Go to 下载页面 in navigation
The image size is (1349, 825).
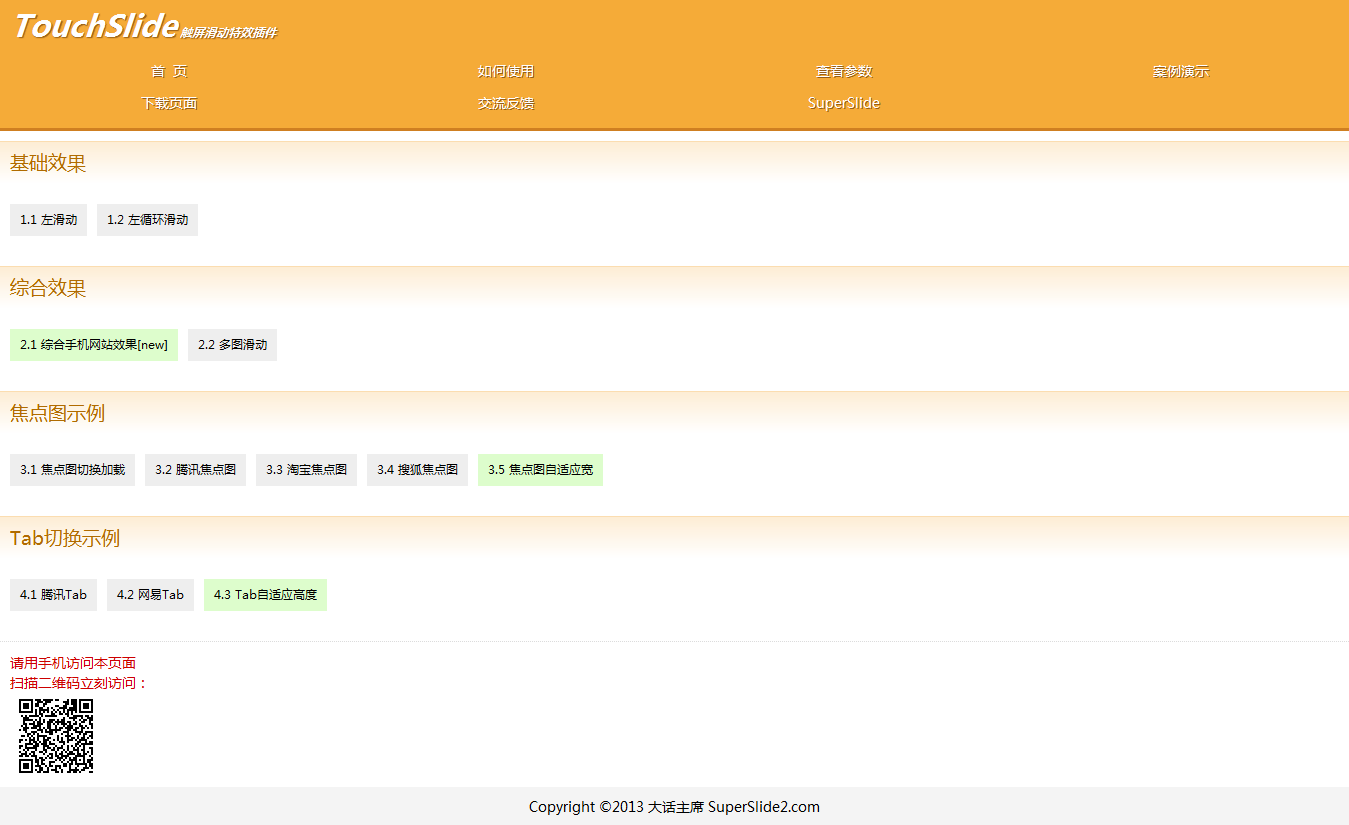[169, 103]
